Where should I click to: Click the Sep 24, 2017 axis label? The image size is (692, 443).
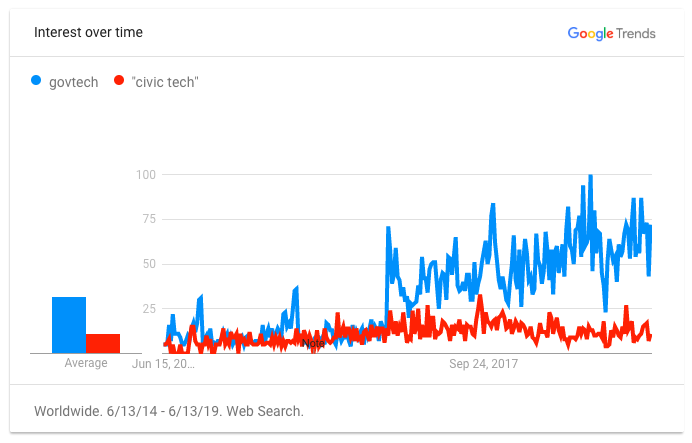(486, 363)
